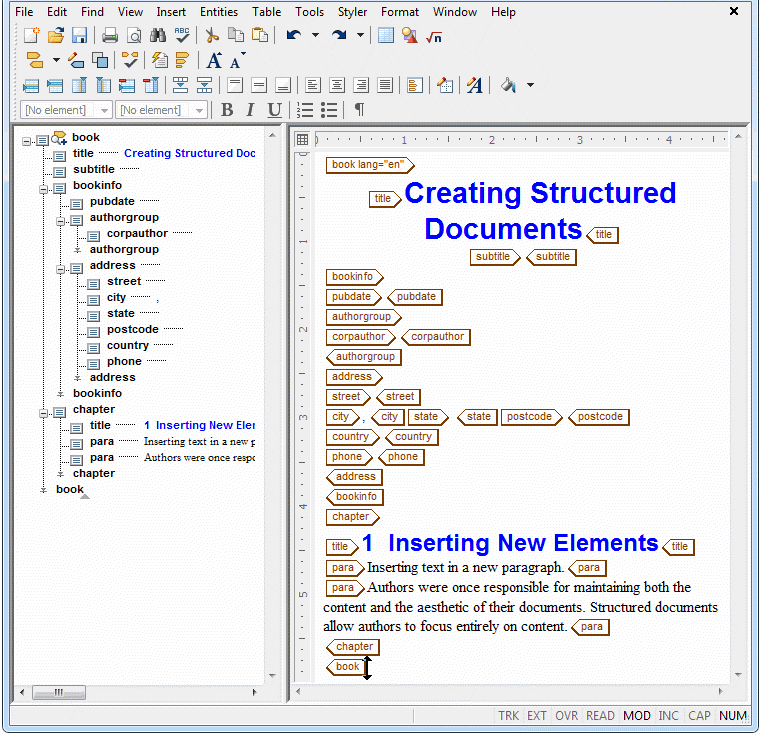Viewport: 761px width, 735px height.
Task: Click the postcode start tag
Action: 532,417
